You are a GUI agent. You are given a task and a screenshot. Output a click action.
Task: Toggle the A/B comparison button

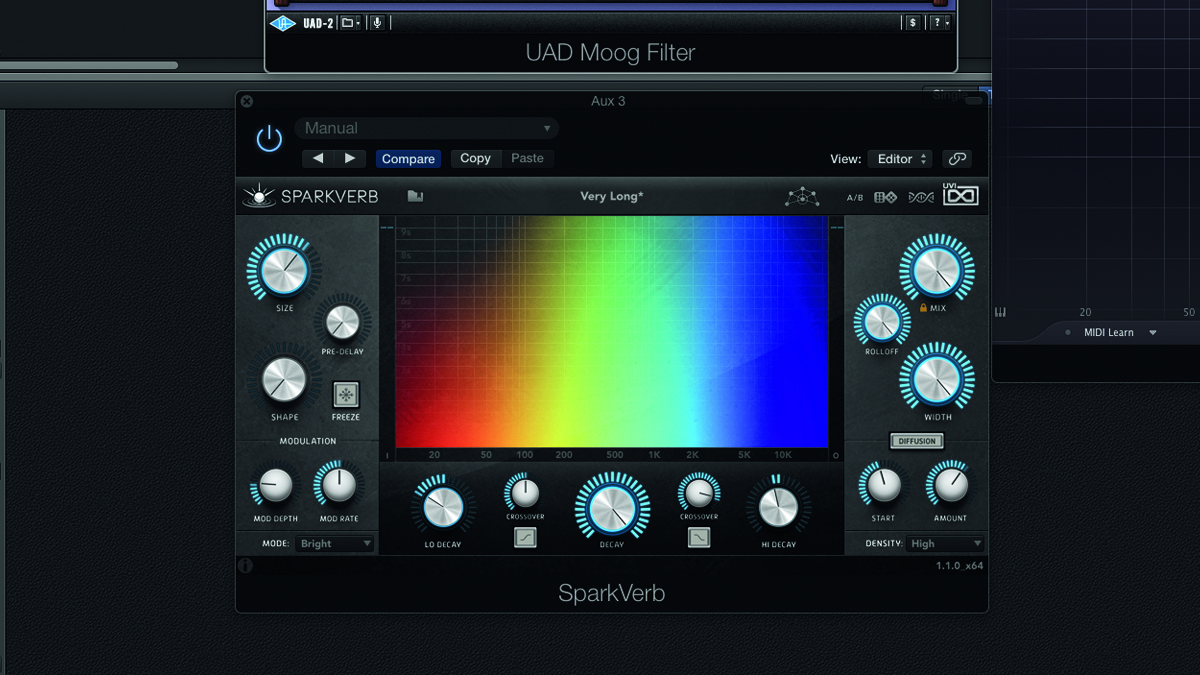[855, 198]
